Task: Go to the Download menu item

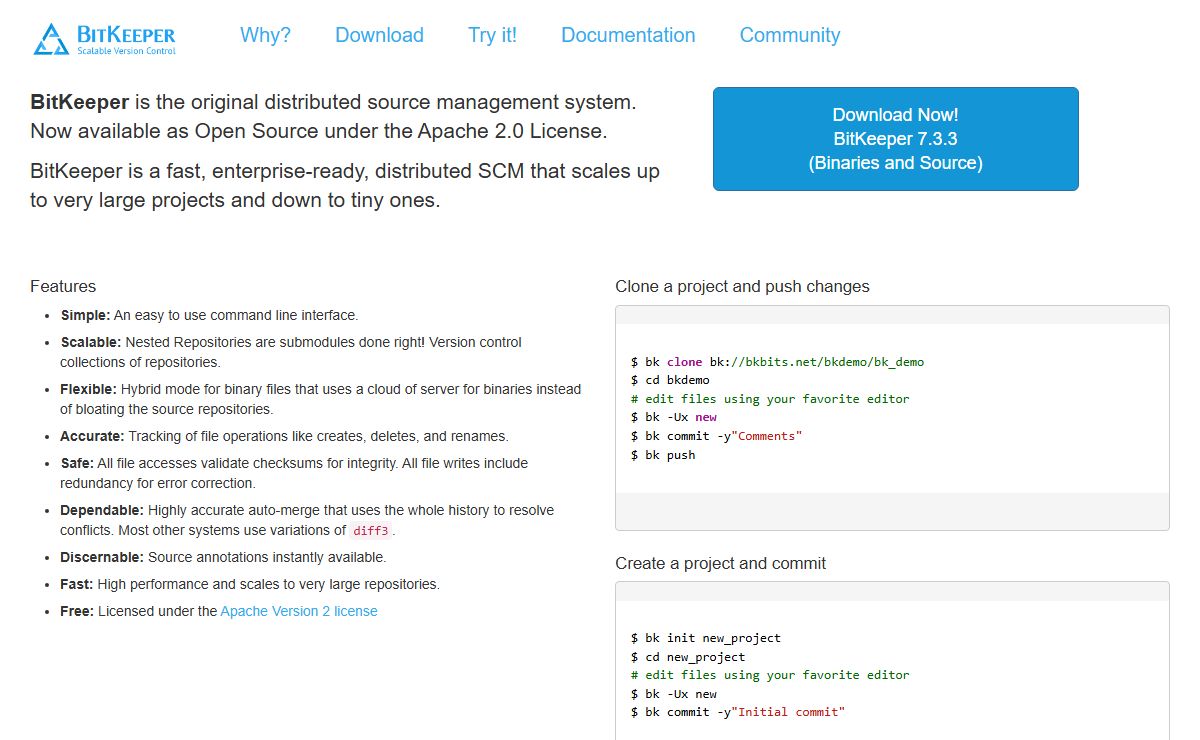Action: pyautogui.click(x=379, y=35)
